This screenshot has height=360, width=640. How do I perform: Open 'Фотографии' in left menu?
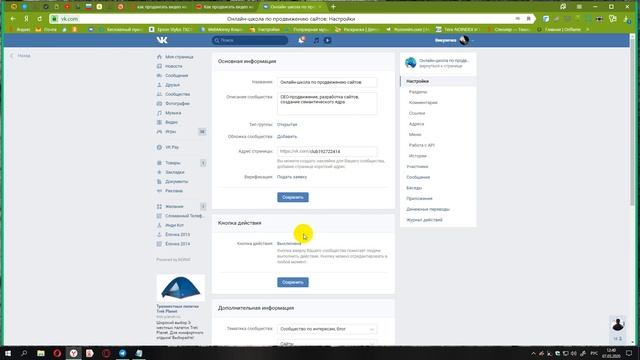point(178,104)
